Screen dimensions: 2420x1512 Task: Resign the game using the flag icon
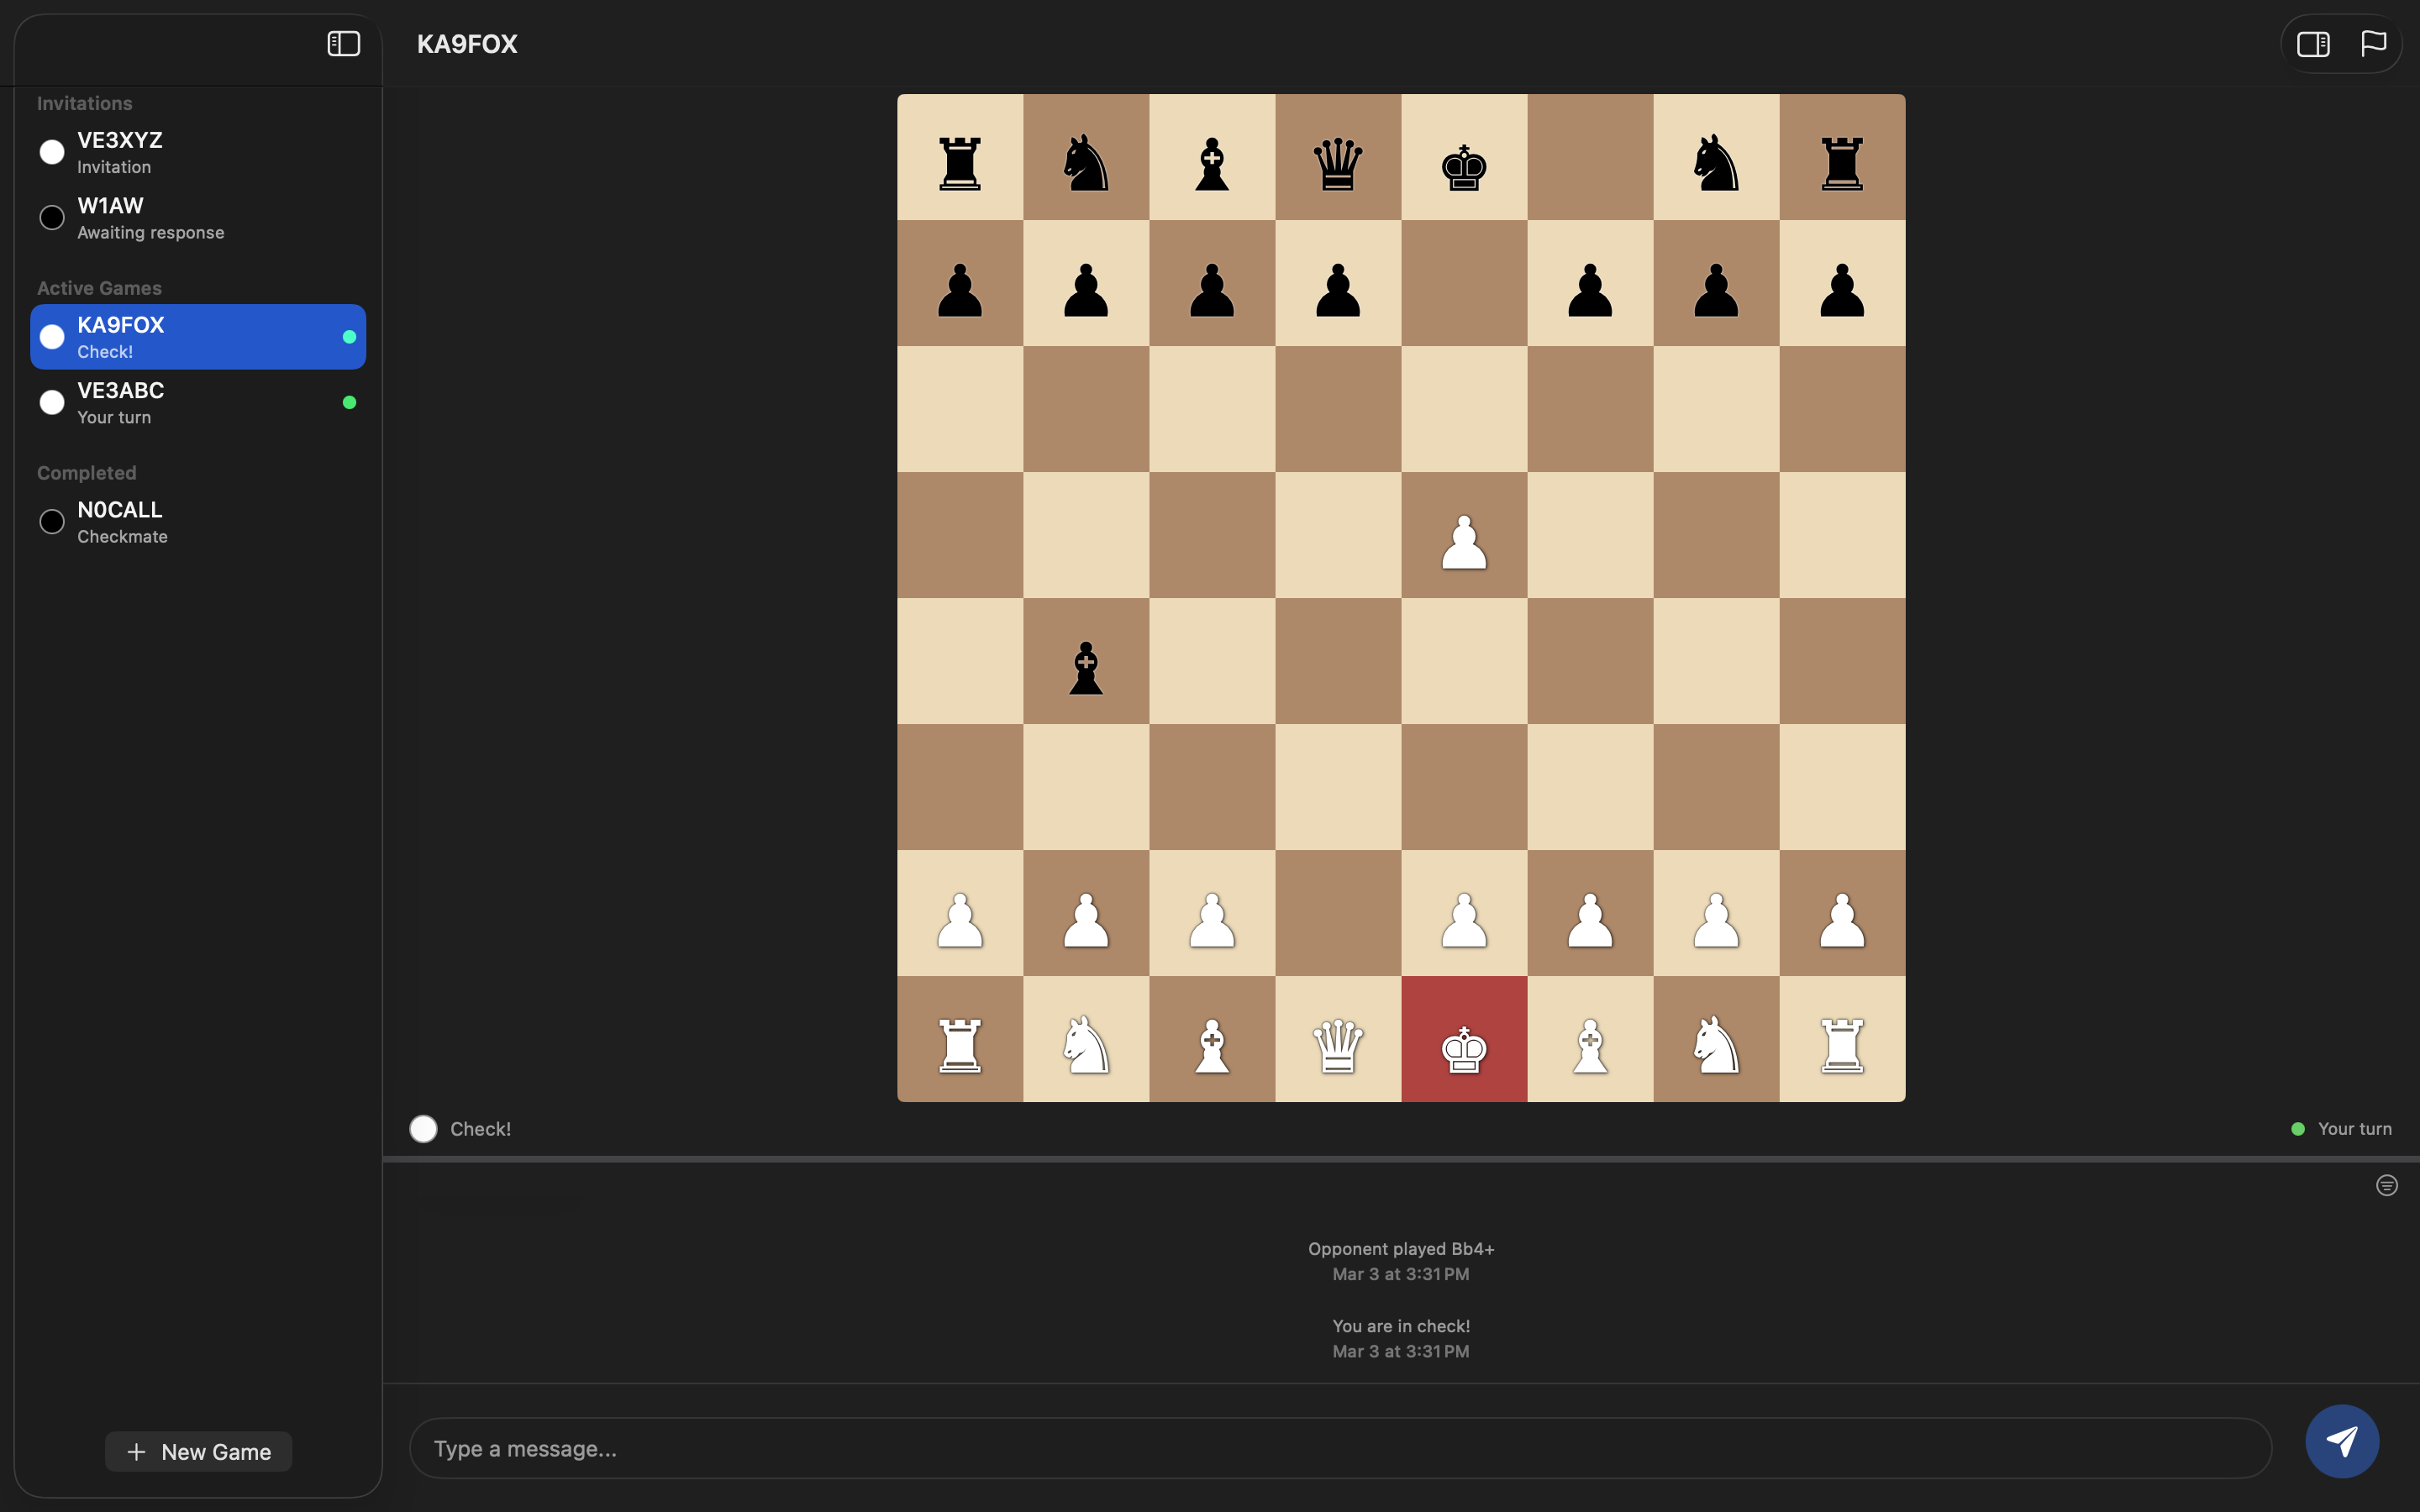pos(2372,43)
